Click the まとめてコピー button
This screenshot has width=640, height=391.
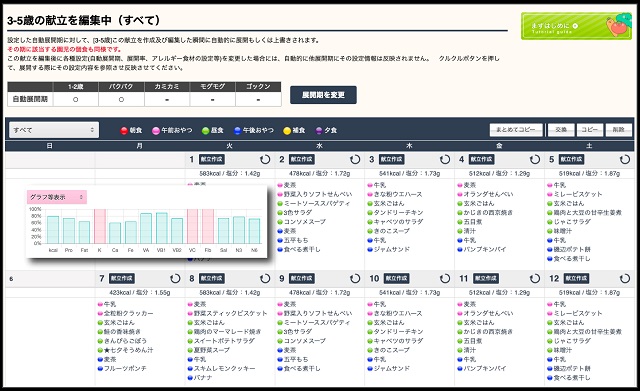coord(516,130)
